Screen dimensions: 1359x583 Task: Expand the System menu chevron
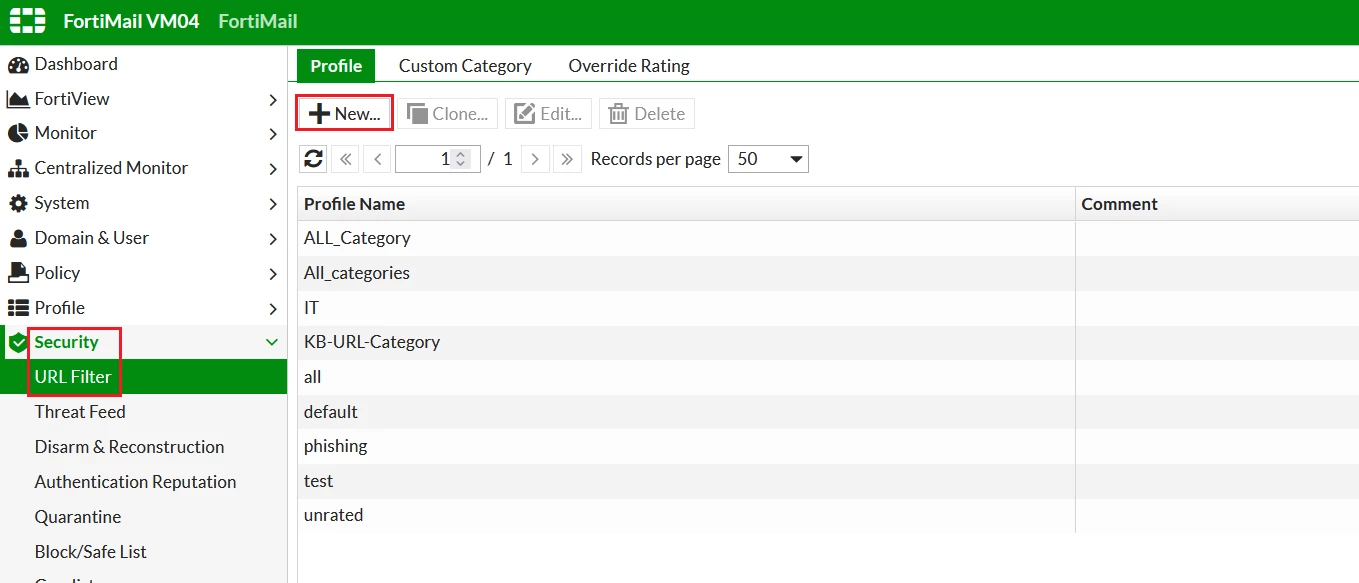(x=273, y=204)
